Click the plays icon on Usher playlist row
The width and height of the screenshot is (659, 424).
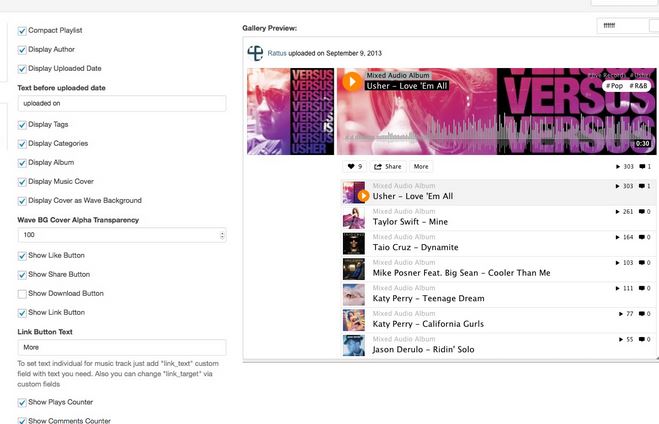tap(618, 186)
